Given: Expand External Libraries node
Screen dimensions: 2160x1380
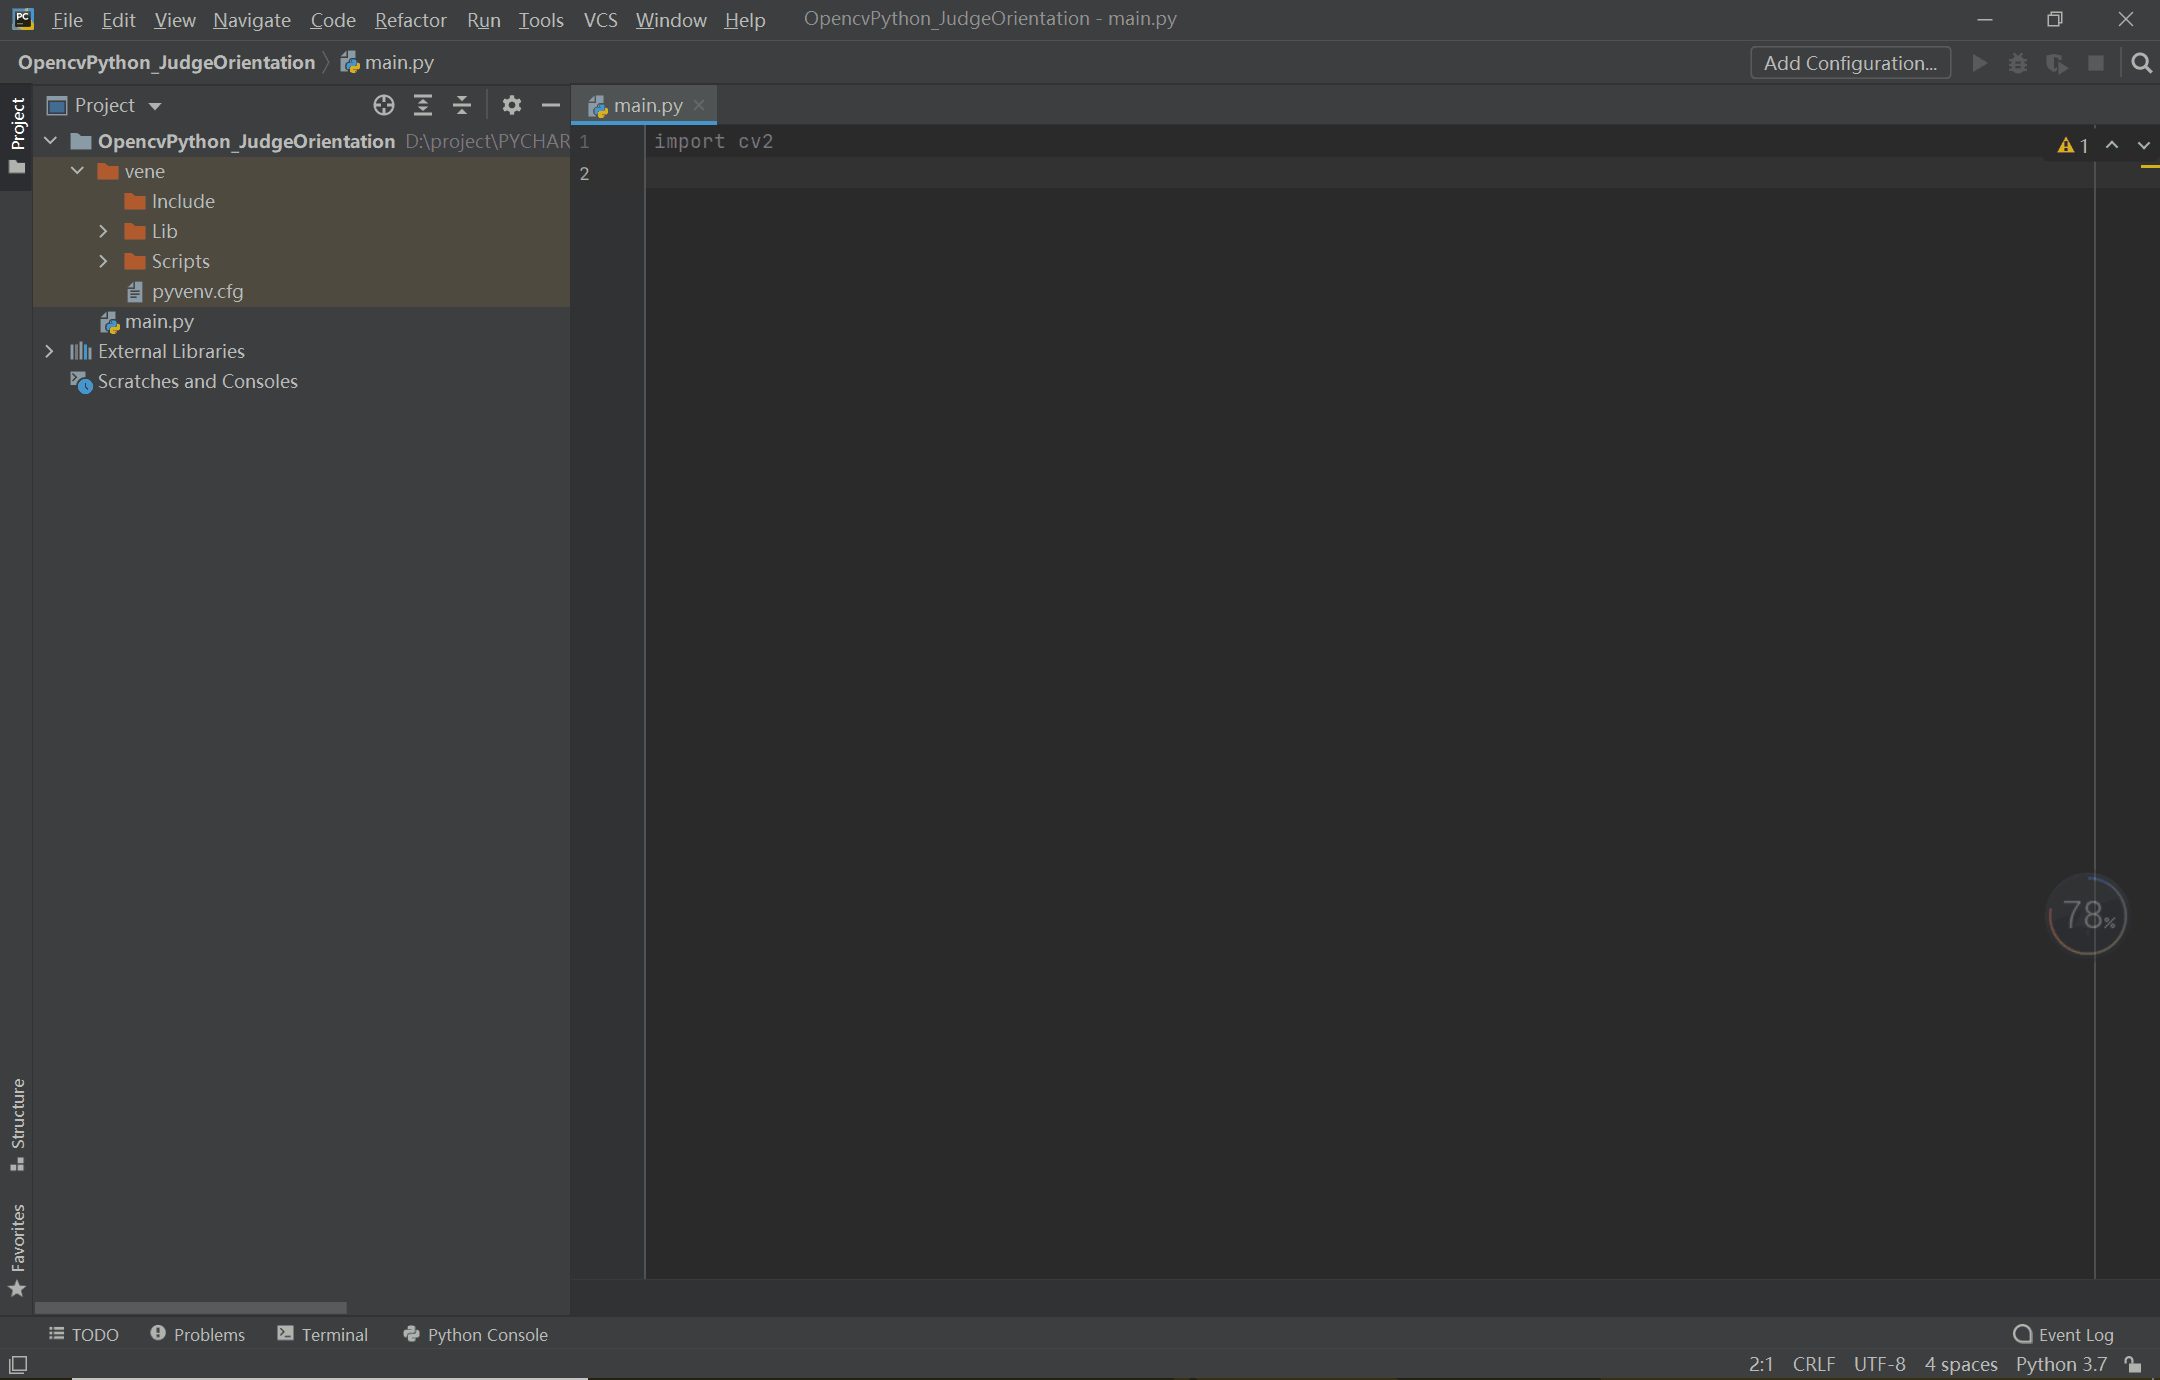Looking at the screenshot, I should click(x=49, y=351).
